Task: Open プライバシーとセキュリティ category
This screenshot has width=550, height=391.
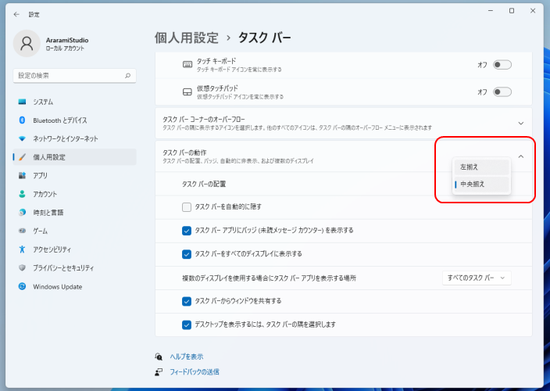Action: tap(75, 268)
